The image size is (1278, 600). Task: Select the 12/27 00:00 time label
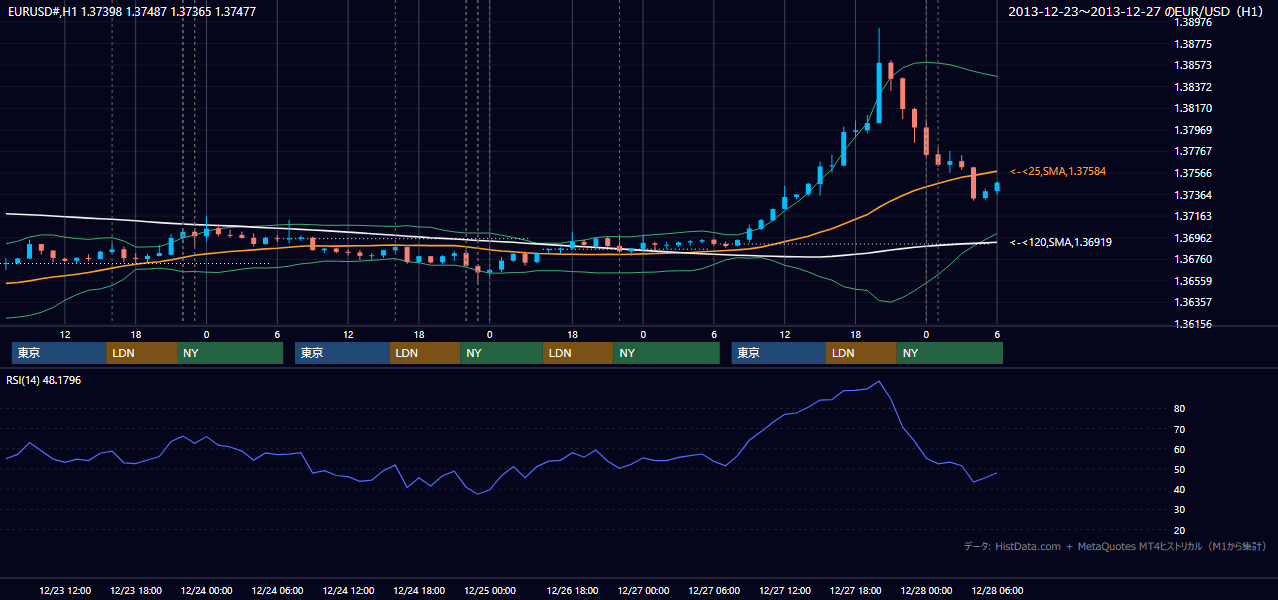pos(644,591)
